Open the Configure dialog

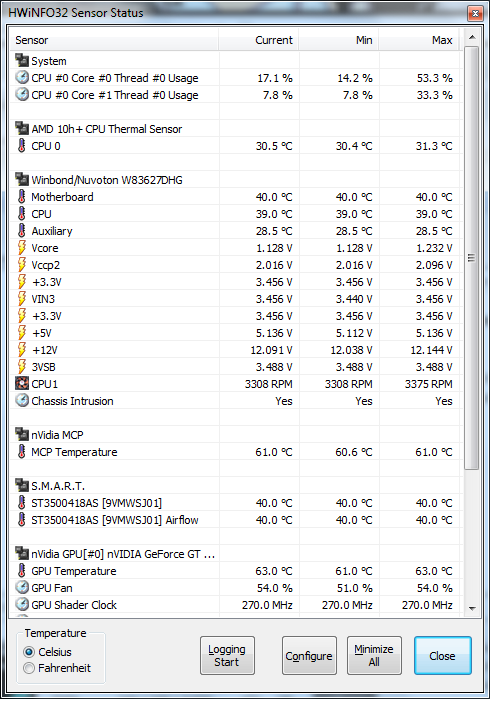click(309, 656)
